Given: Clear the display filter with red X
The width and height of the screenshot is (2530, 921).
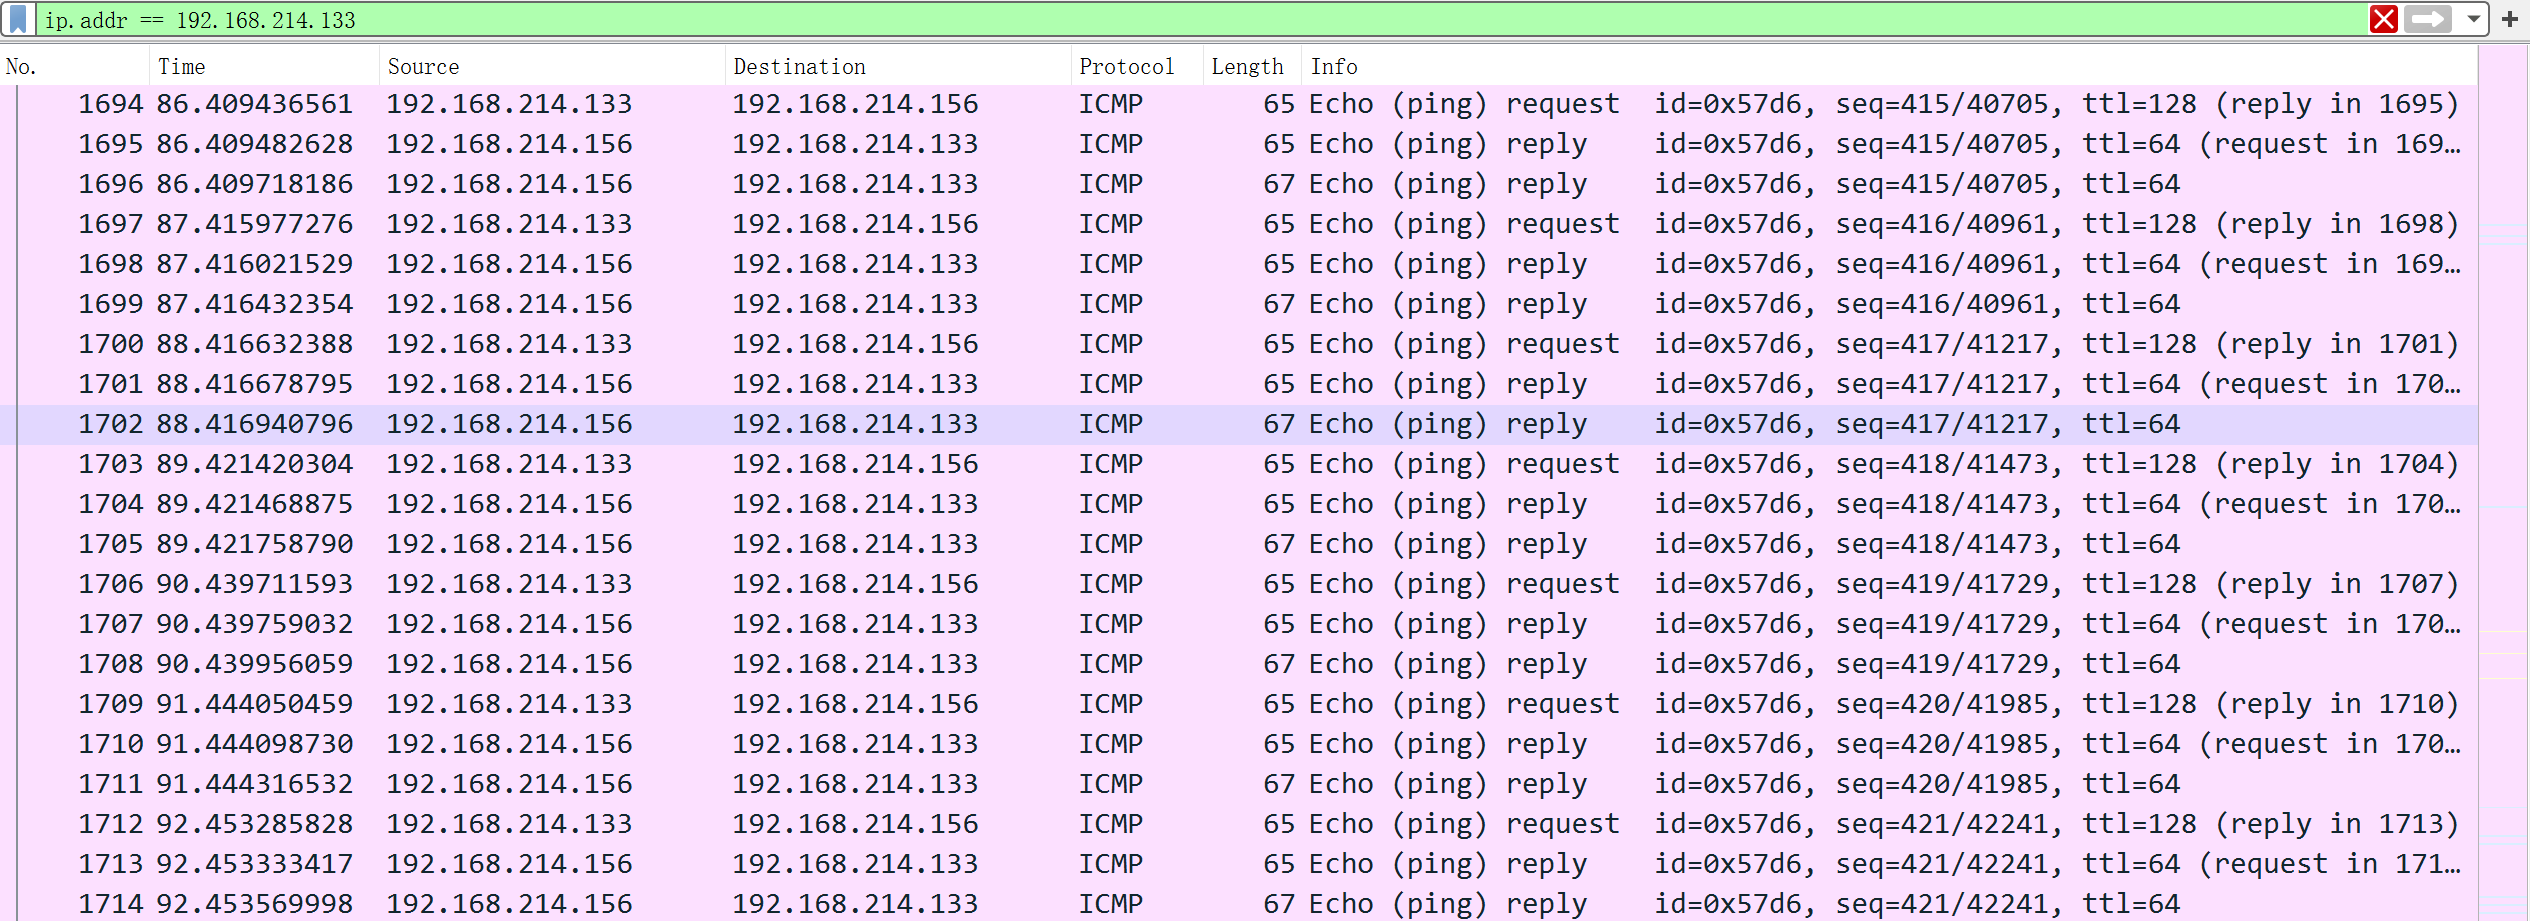Looking at the screenshot, I should 2383,19.
